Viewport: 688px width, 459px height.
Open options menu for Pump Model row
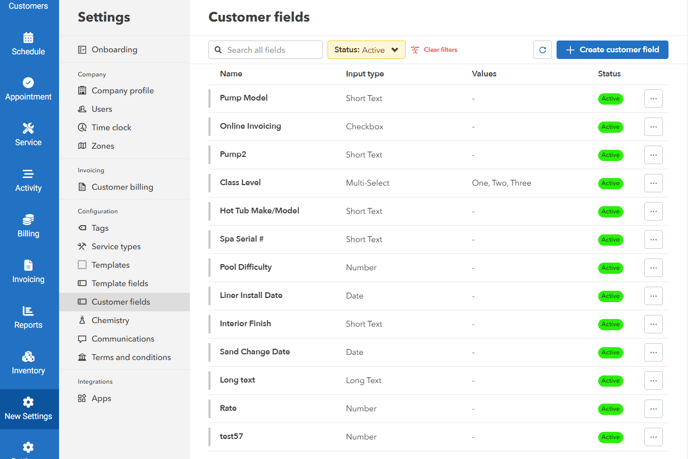point(653,99)
